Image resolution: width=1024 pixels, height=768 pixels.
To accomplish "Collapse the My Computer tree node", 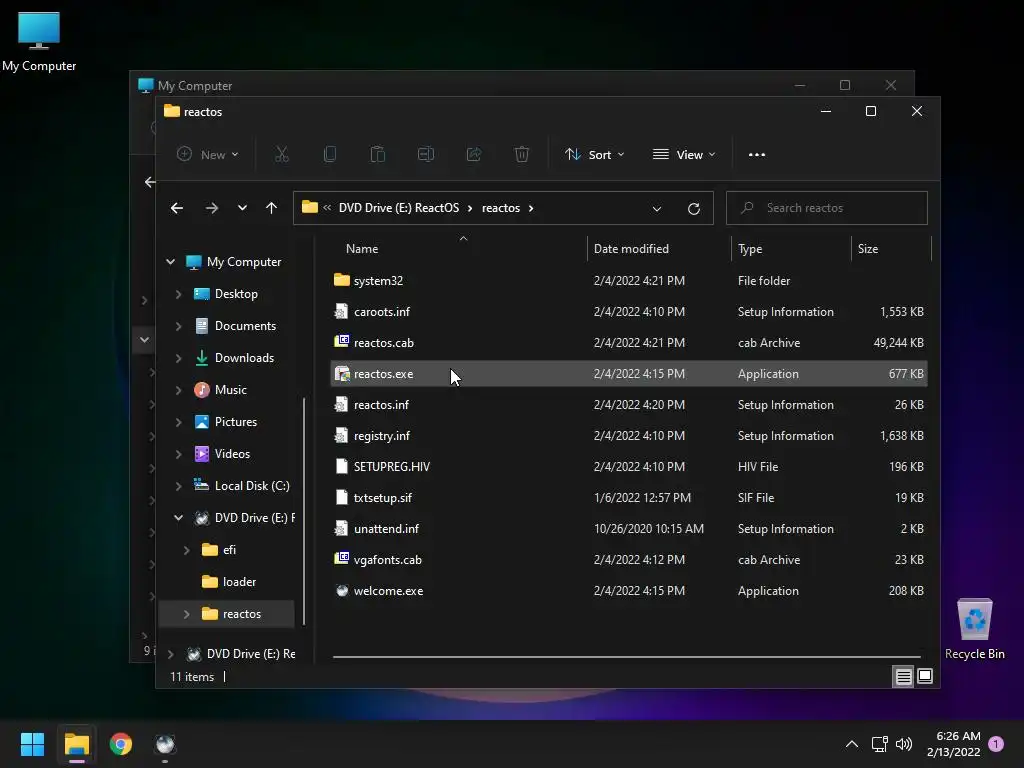I will (170, 262).
